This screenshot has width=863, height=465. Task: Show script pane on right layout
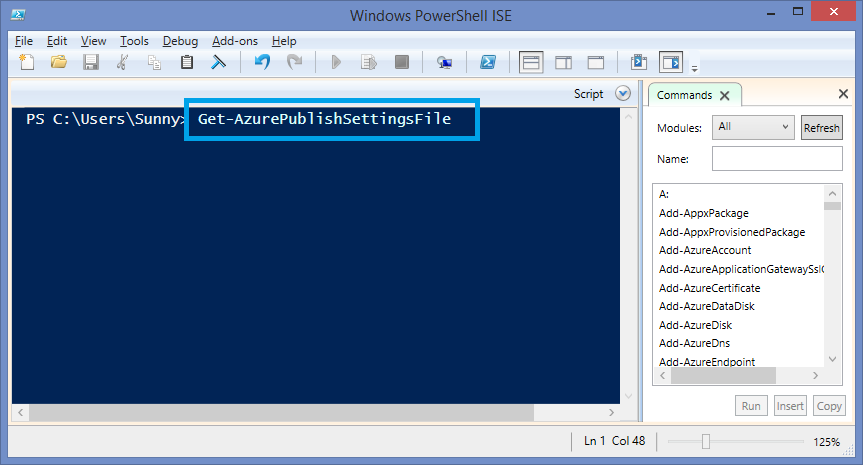(564, 62)
